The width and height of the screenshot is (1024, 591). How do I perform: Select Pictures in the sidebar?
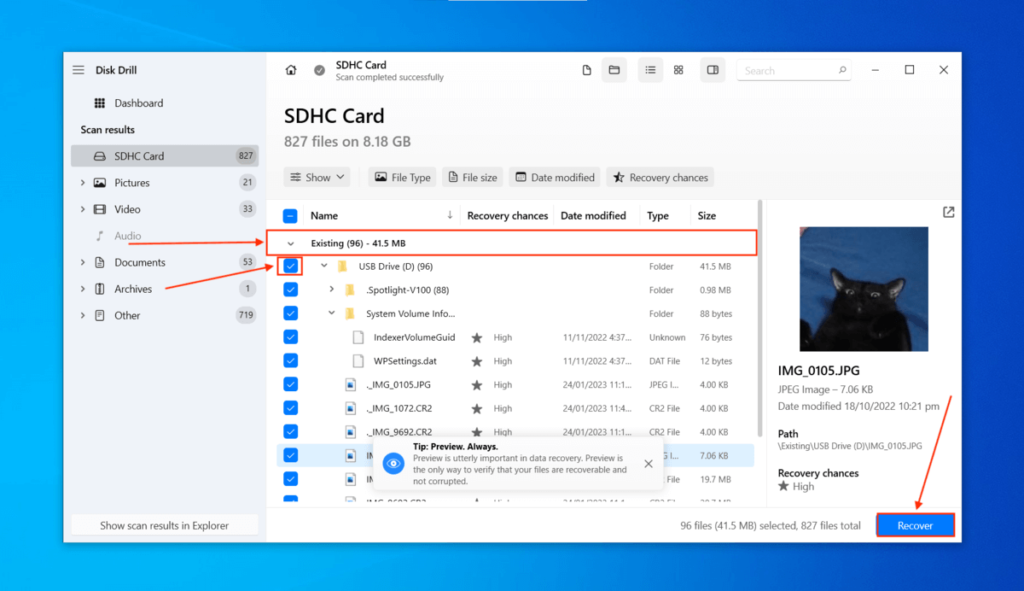coord(134,182)
